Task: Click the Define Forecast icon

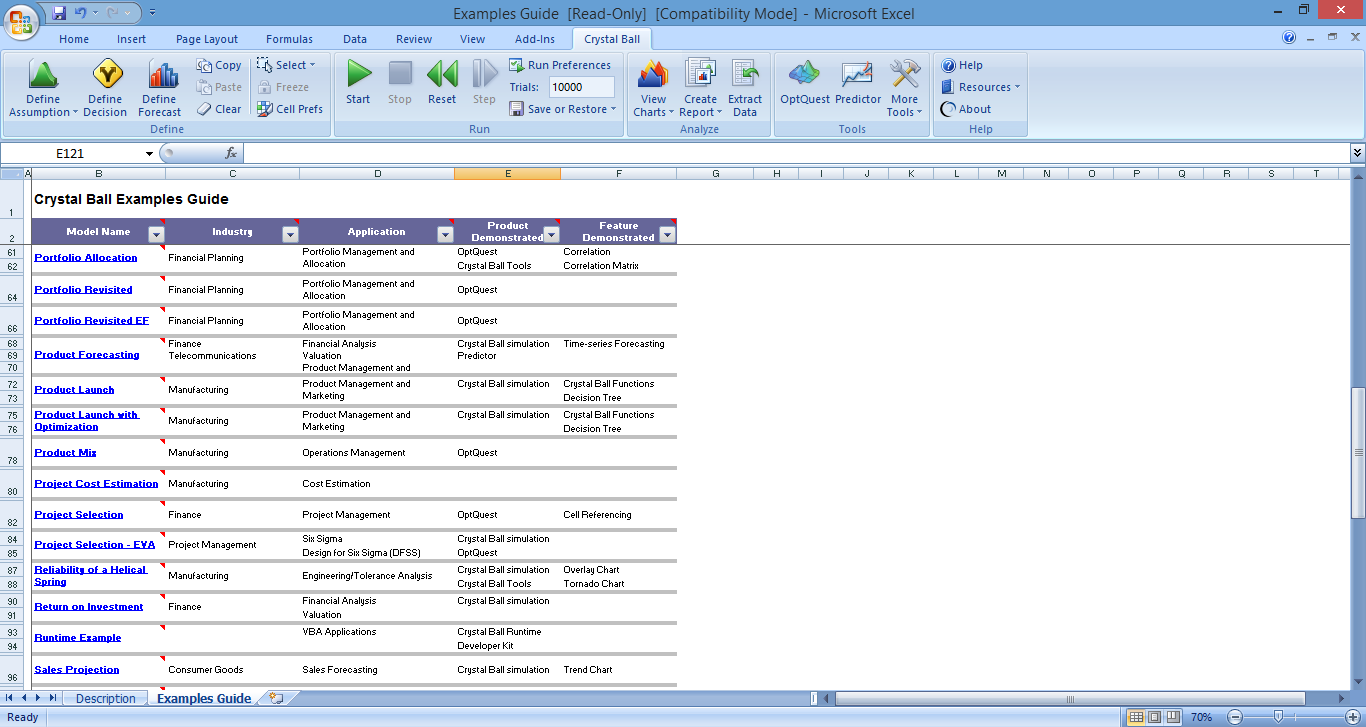Action: tap(160, 88)
